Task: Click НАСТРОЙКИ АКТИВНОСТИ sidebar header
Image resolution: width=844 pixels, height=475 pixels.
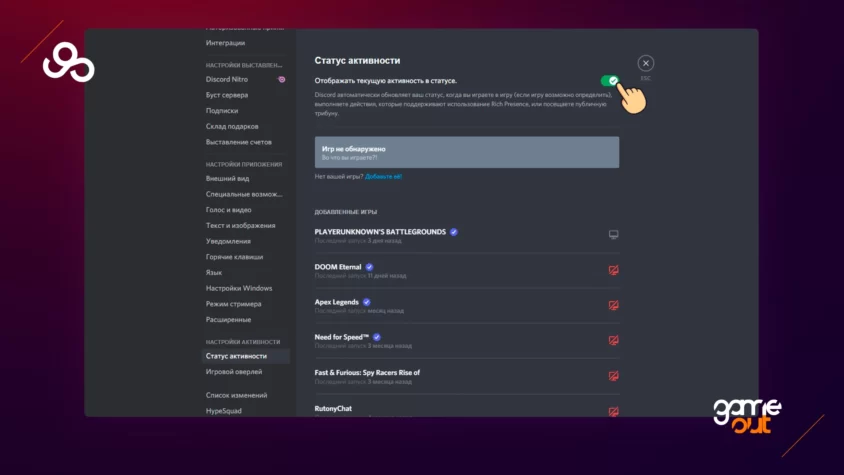Action: click(243, 341)
